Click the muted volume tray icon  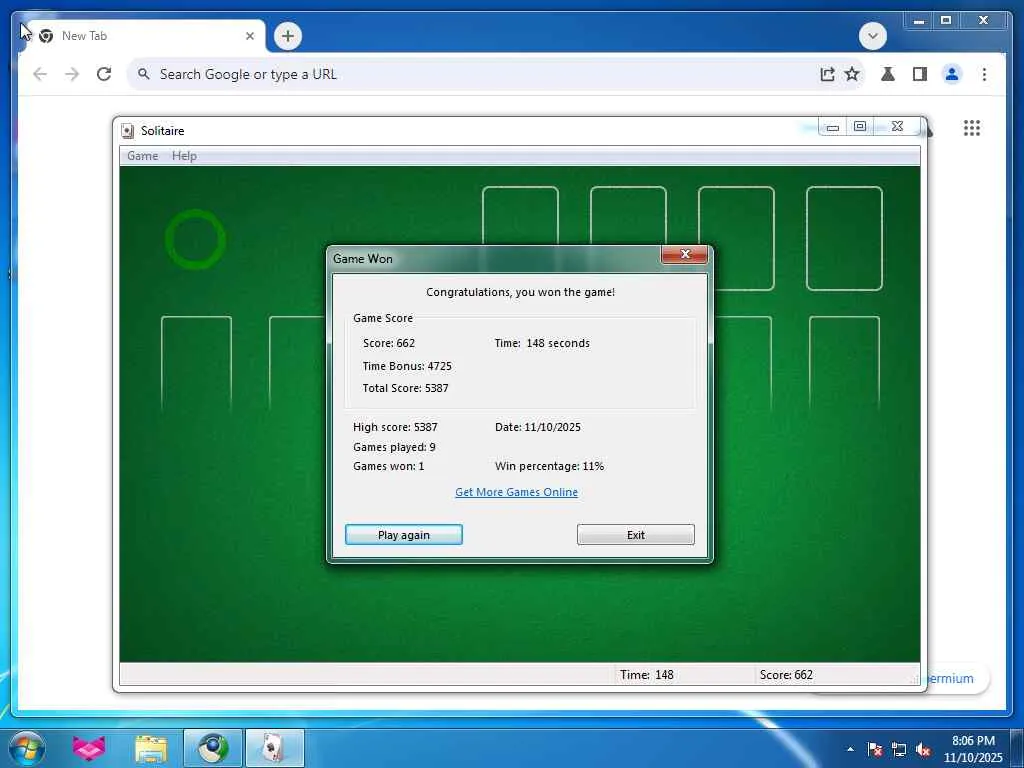point(923,749)
